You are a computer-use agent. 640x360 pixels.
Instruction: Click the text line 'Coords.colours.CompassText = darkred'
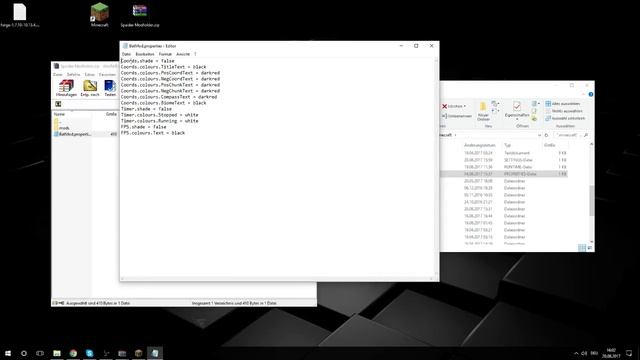(169, 97)
